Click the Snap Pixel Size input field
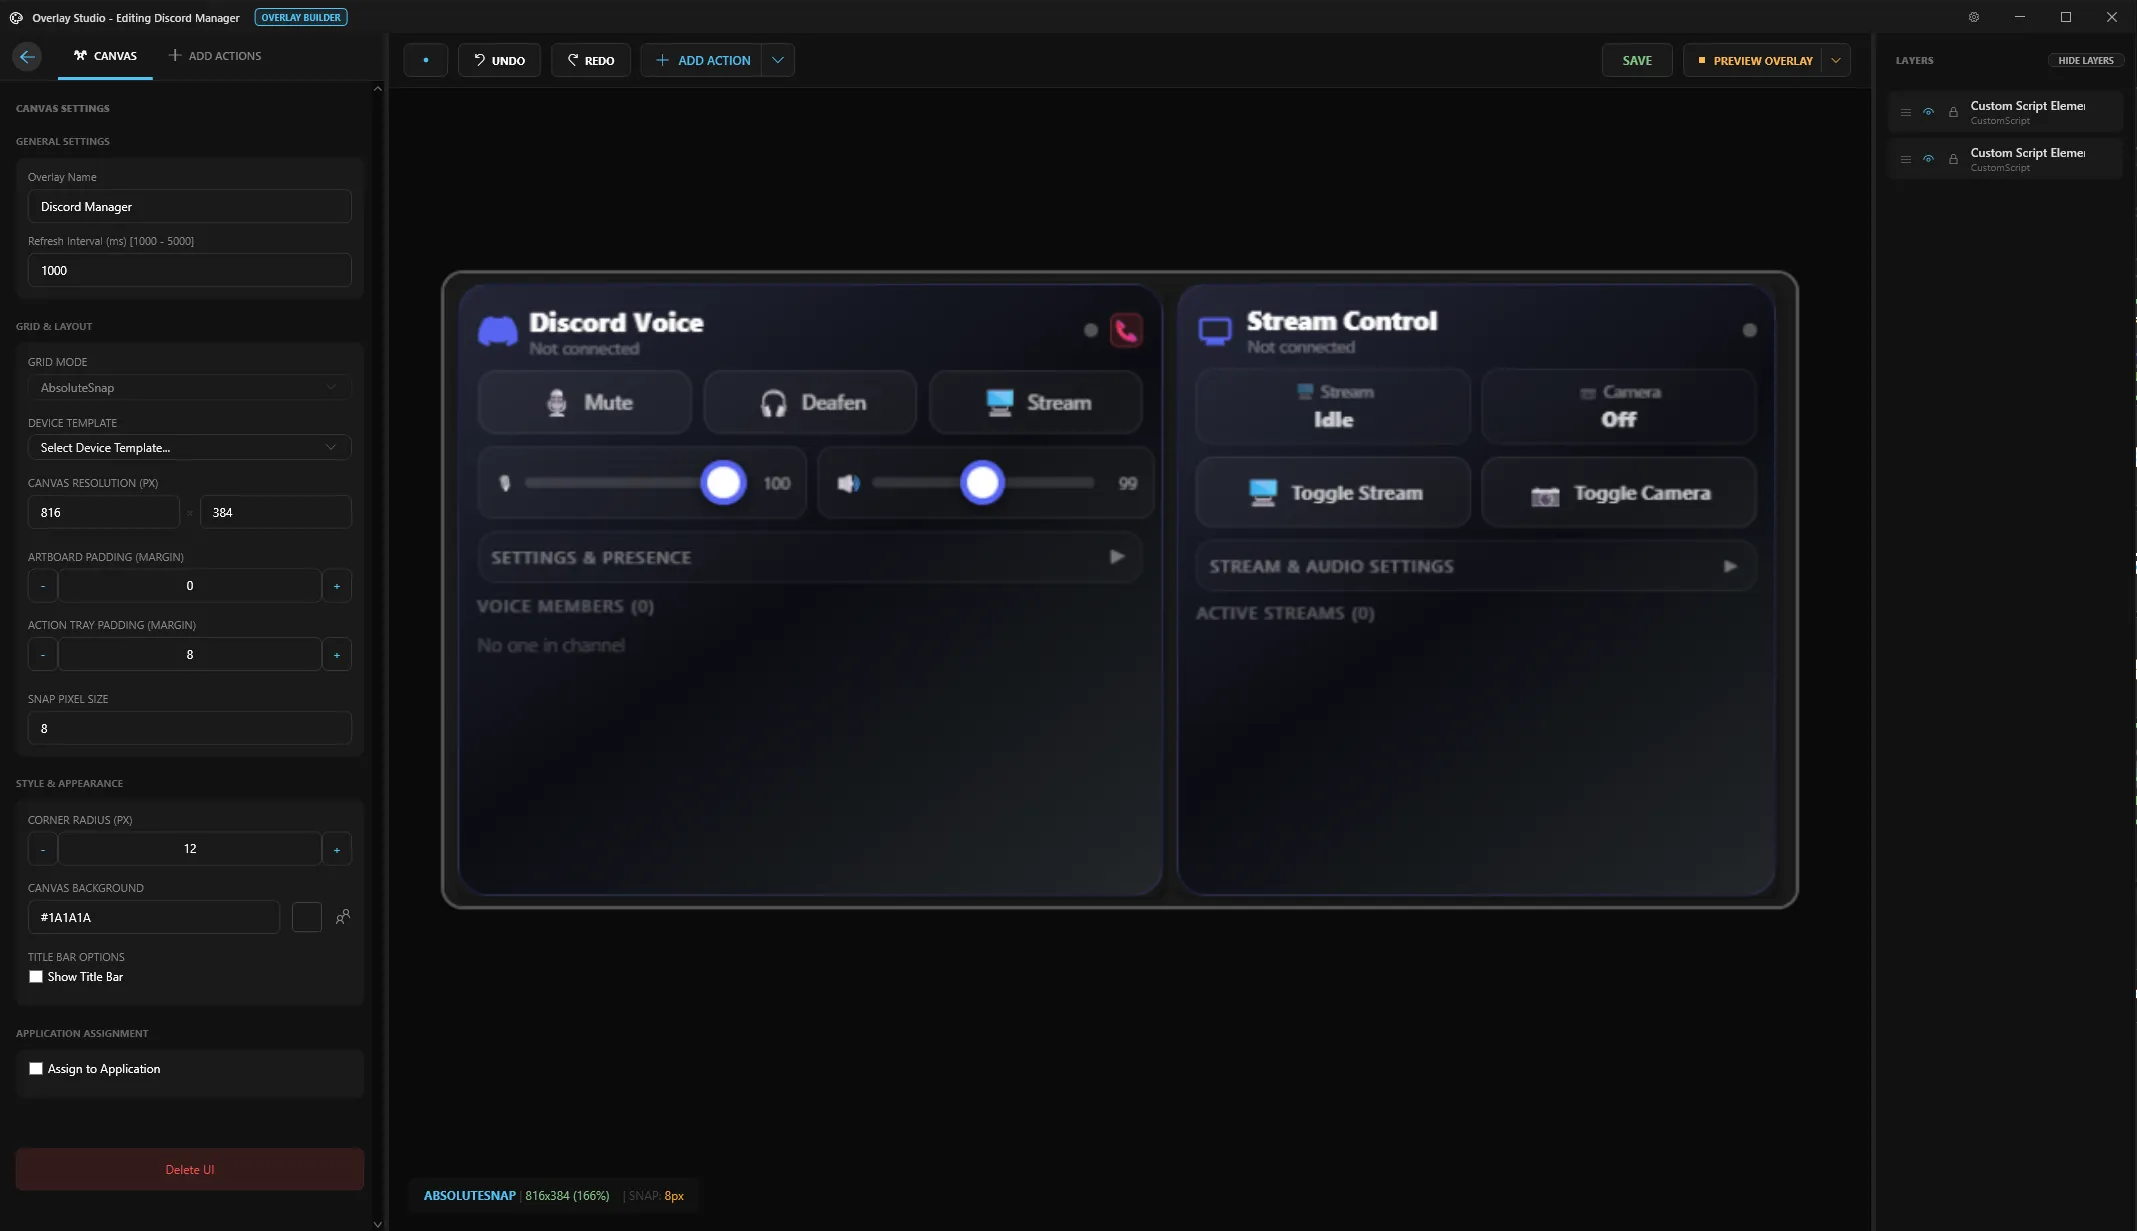Image resolution: width=2137 pixels, height=1231 pixels. (189, 728)
